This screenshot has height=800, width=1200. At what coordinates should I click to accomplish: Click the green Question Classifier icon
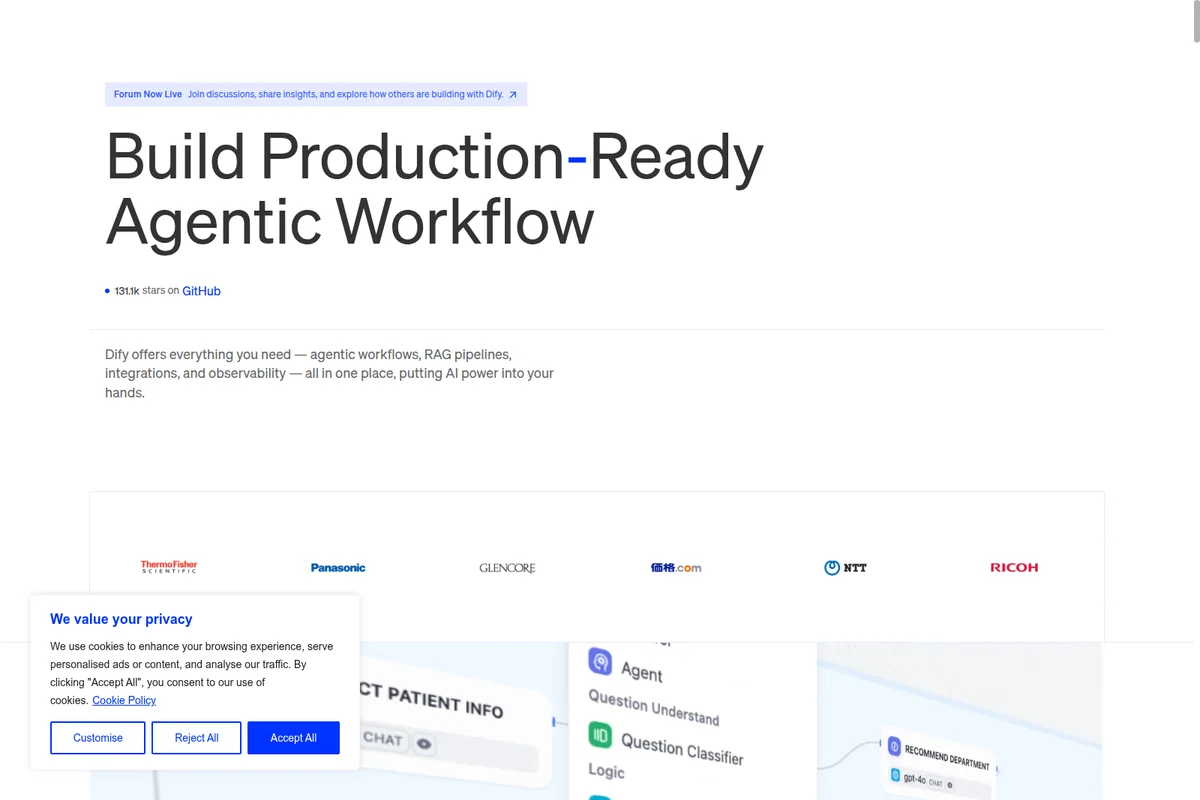[600, 735]
